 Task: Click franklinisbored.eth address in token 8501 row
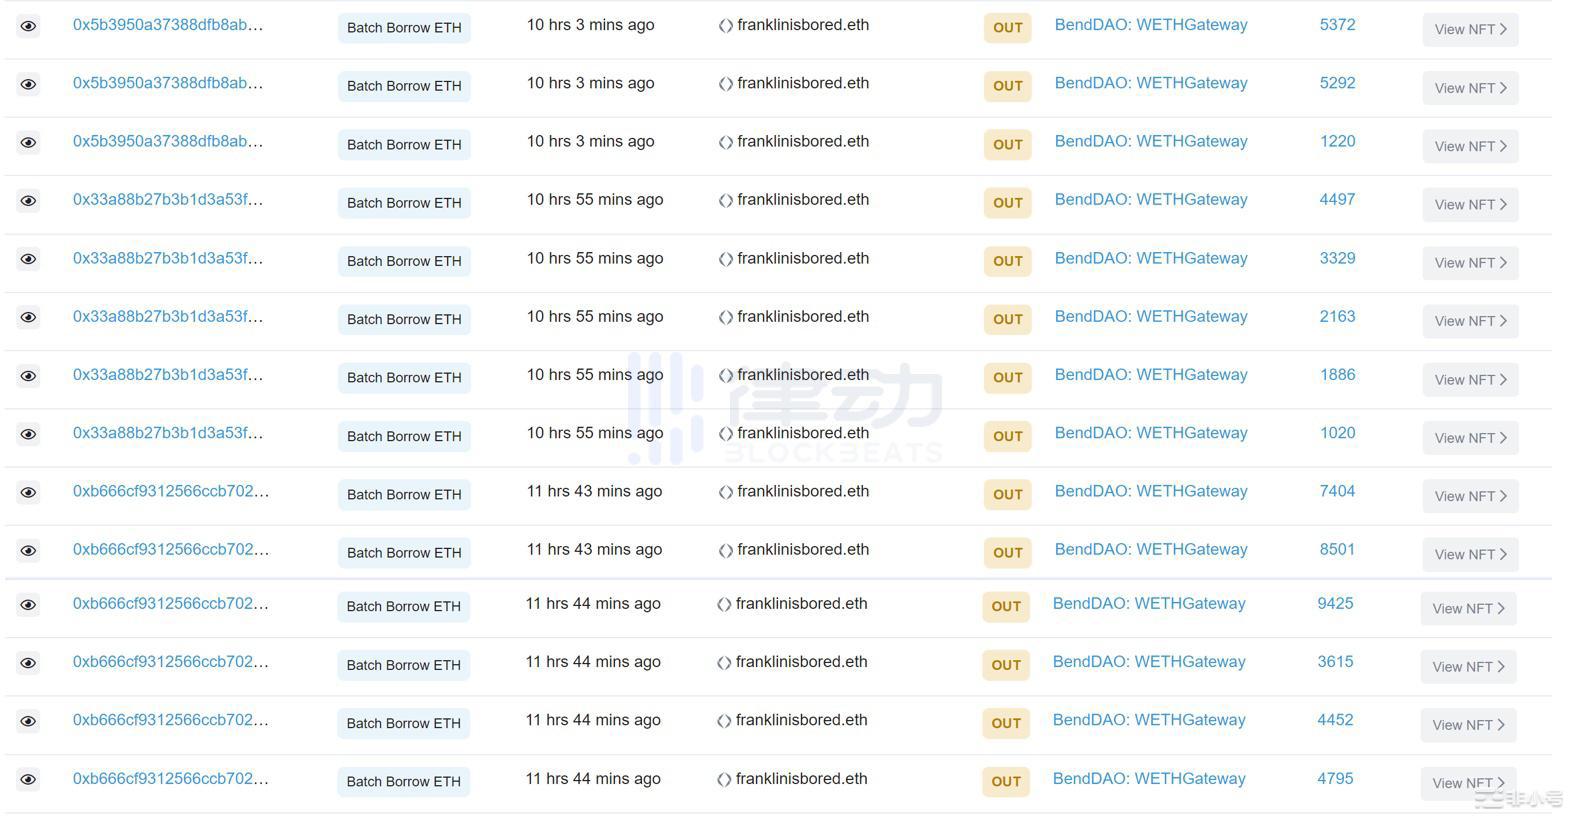[x=803, y=549]
